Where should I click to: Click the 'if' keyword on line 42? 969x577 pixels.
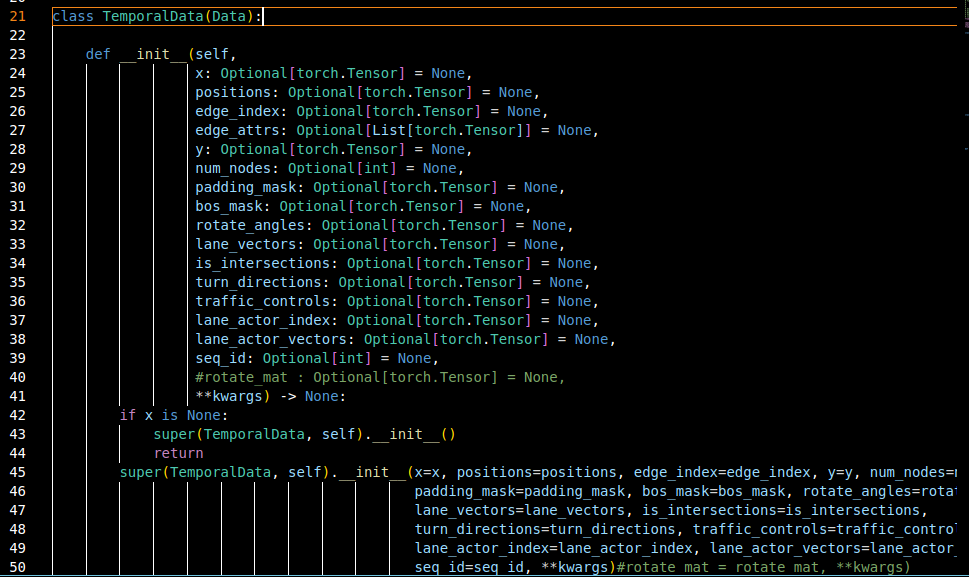[127, 415]
